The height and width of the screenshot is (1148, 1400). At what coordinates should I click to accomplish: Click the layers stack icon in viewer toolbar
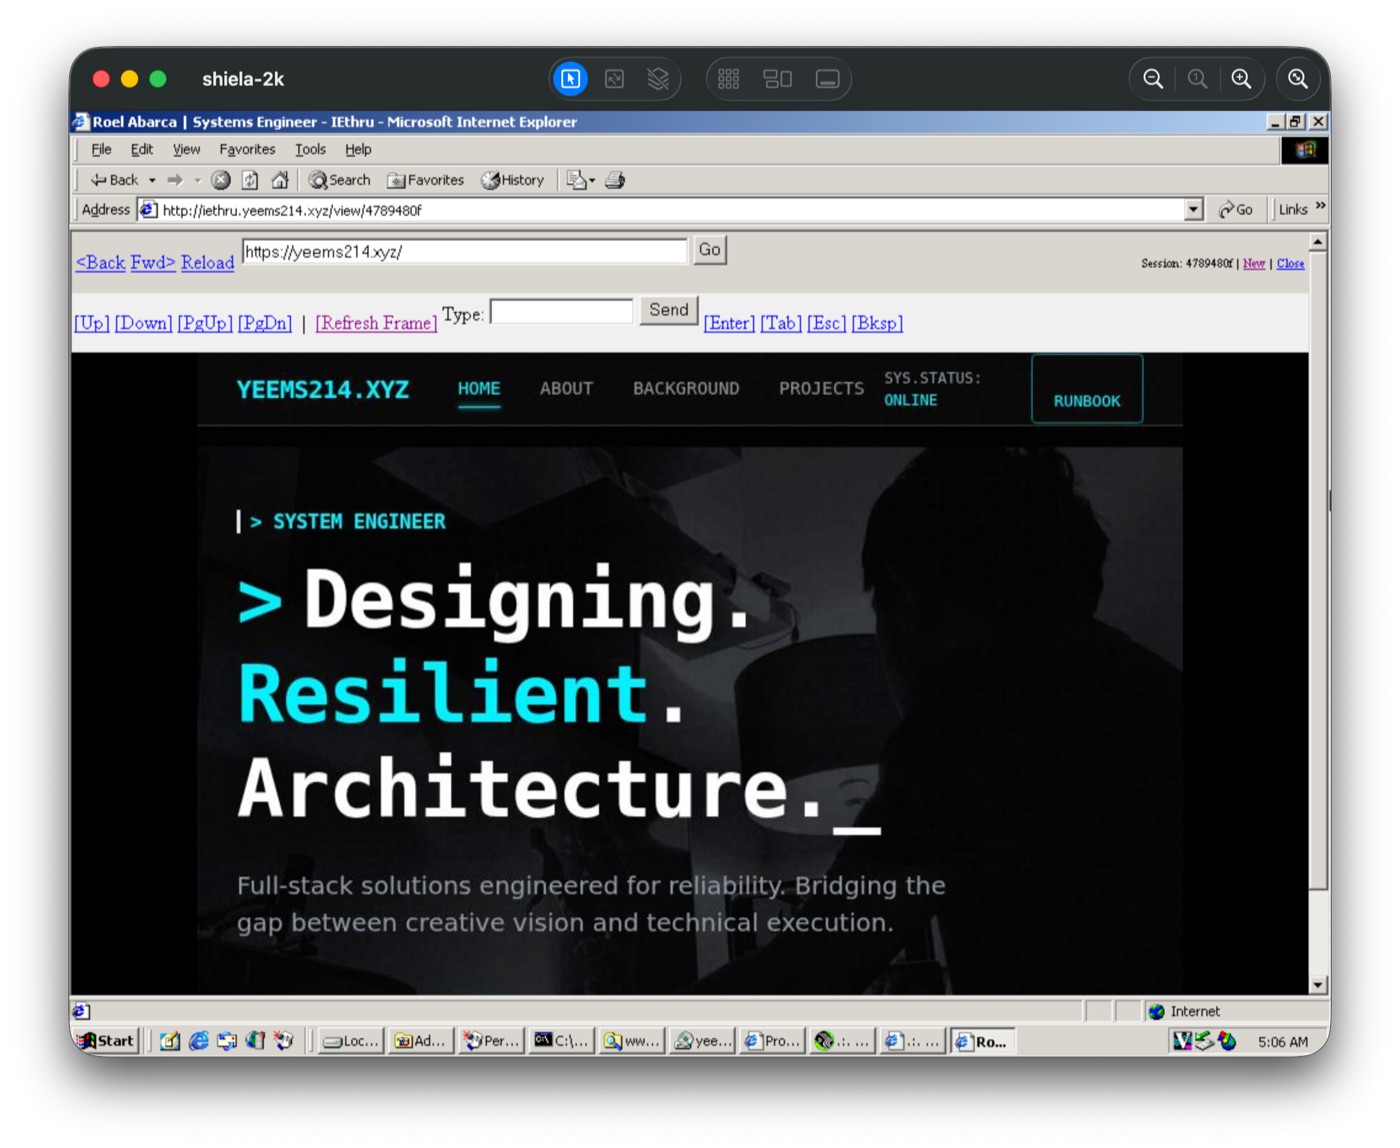coord(658,79)
